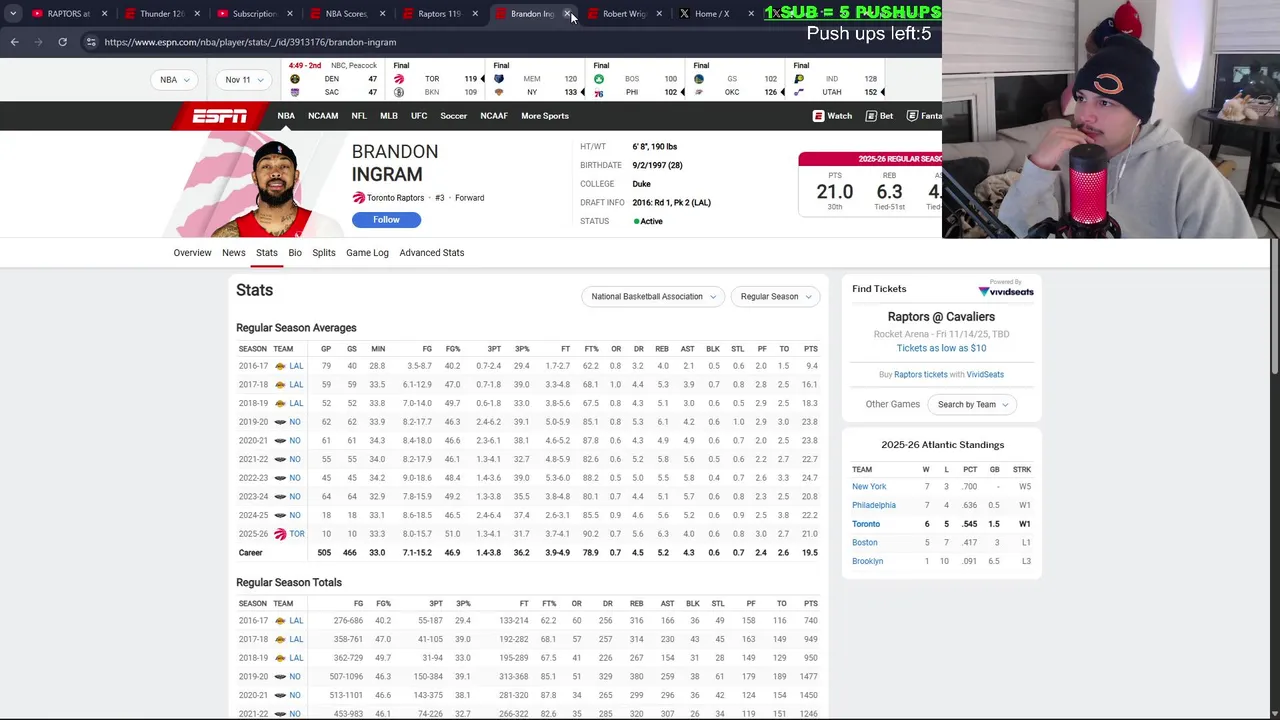The width and height of the screenshot is (1280, 720).
Task: Open the Raptors tickets link
Action: coord(921,375)
